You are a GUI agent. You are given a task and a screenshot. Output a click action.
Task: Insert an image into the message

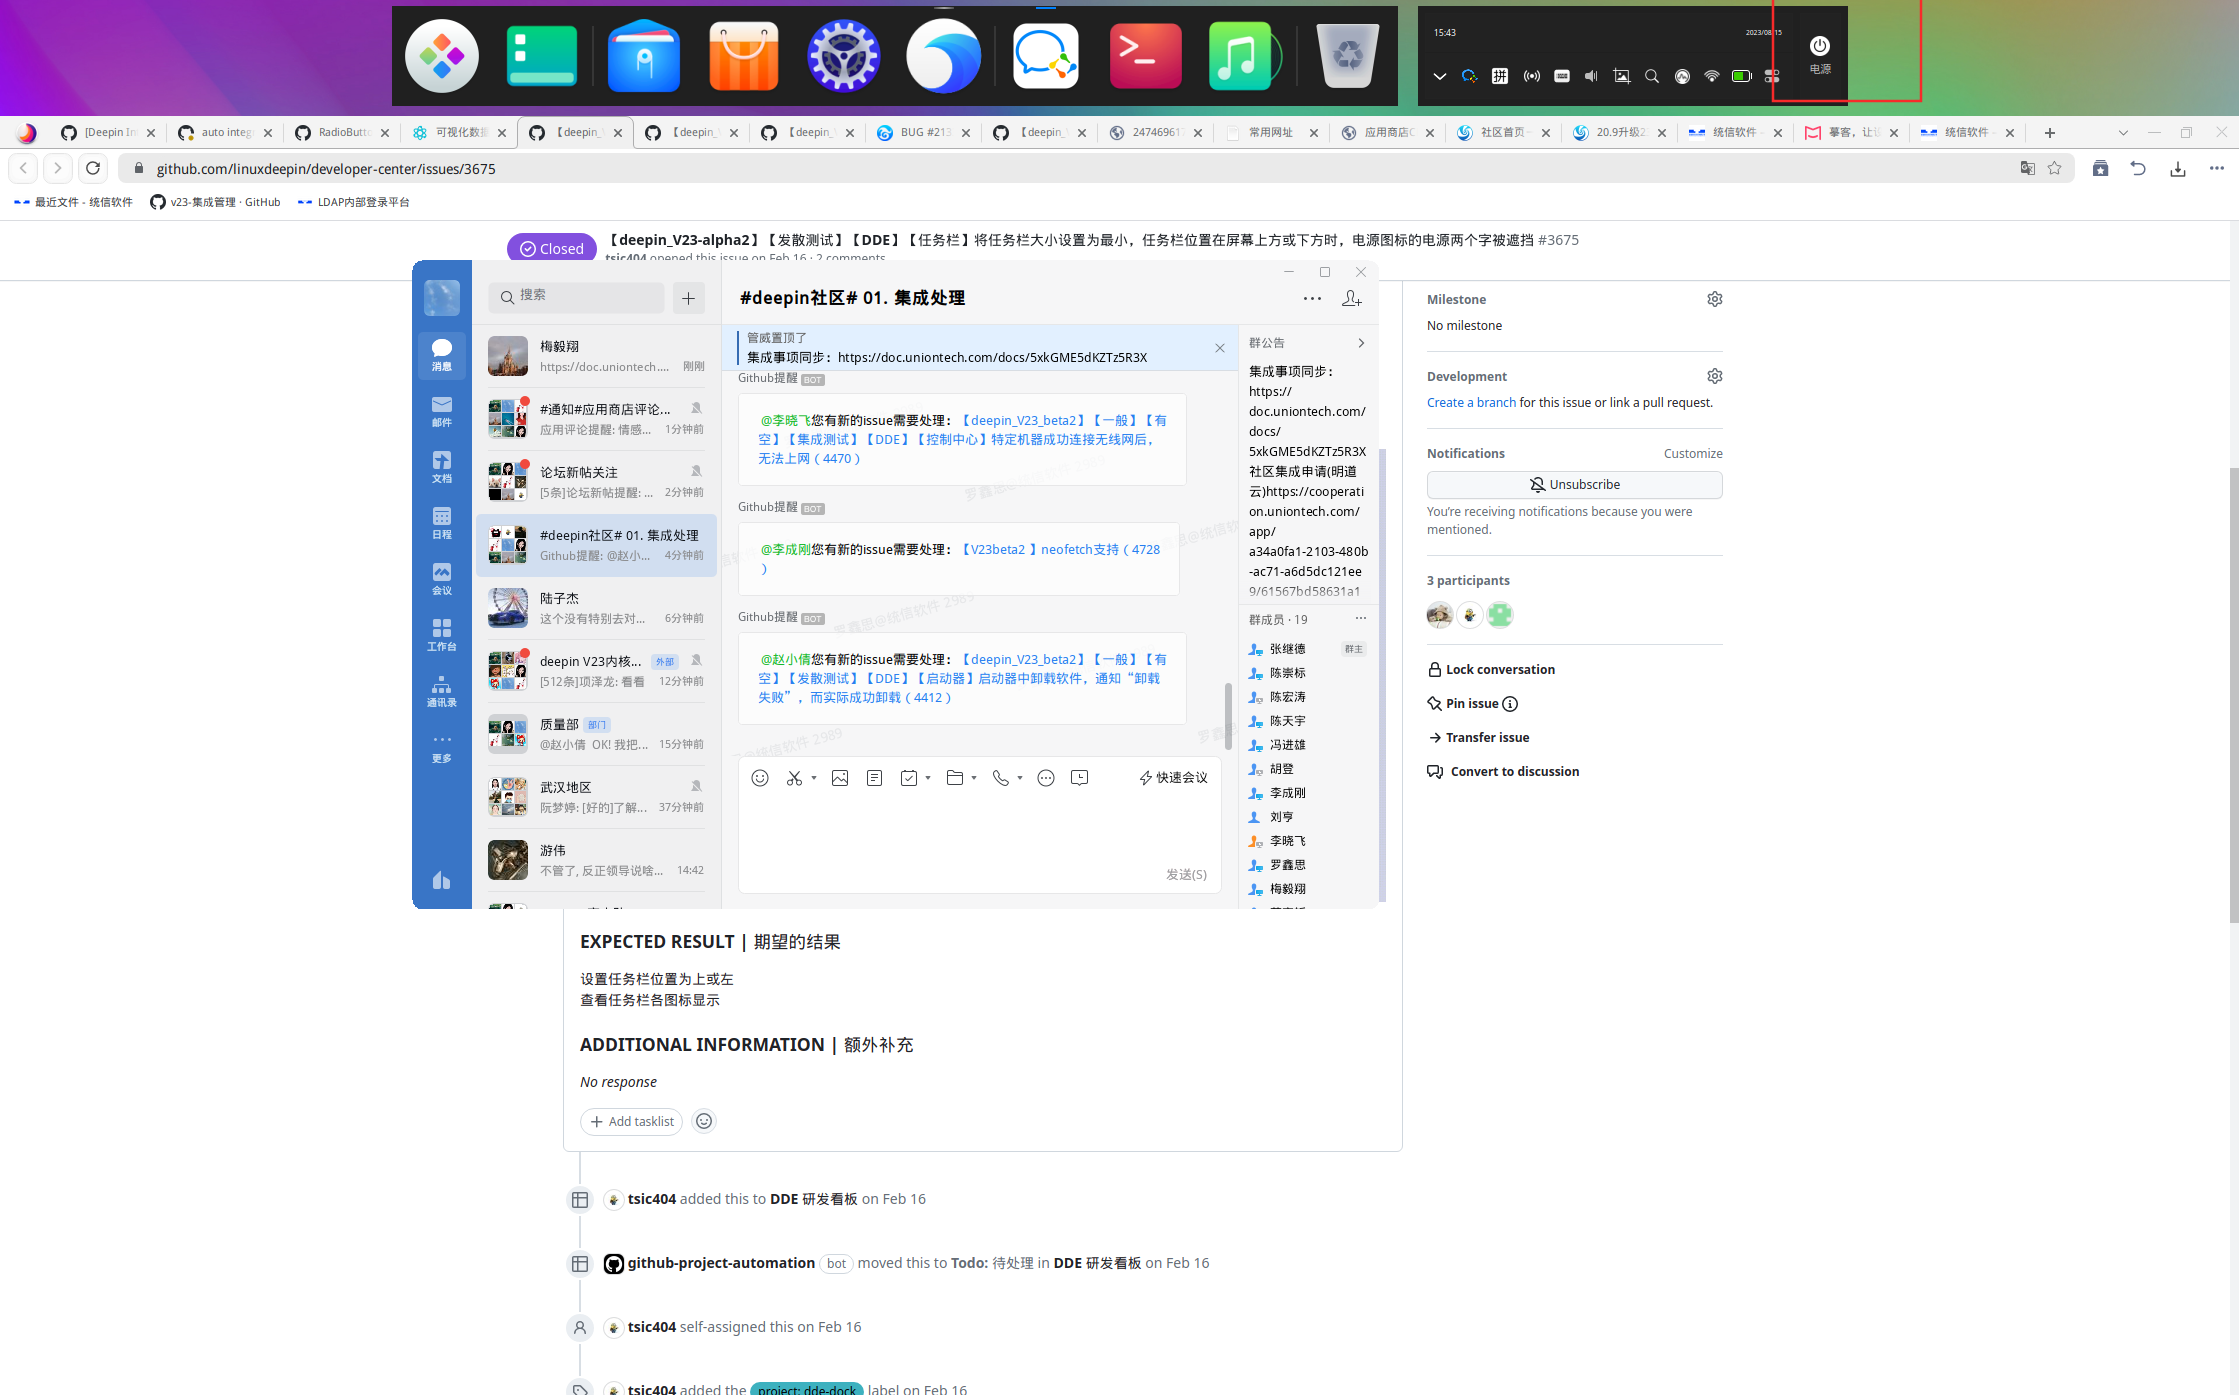(x=840, y=777)
